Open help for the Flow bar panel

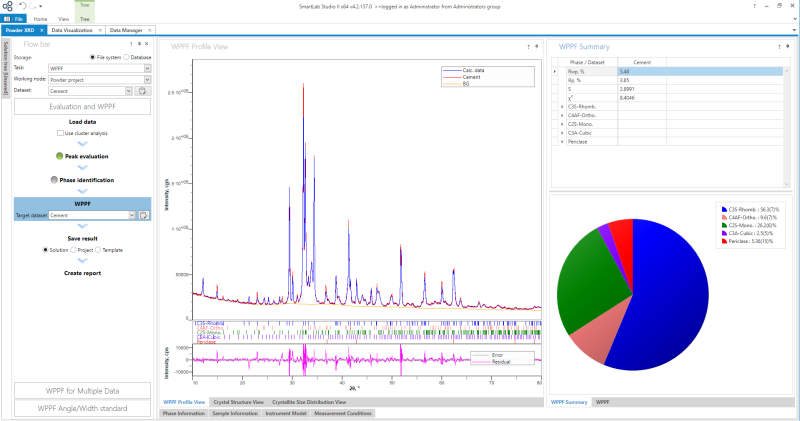click(x=131, y=44)
